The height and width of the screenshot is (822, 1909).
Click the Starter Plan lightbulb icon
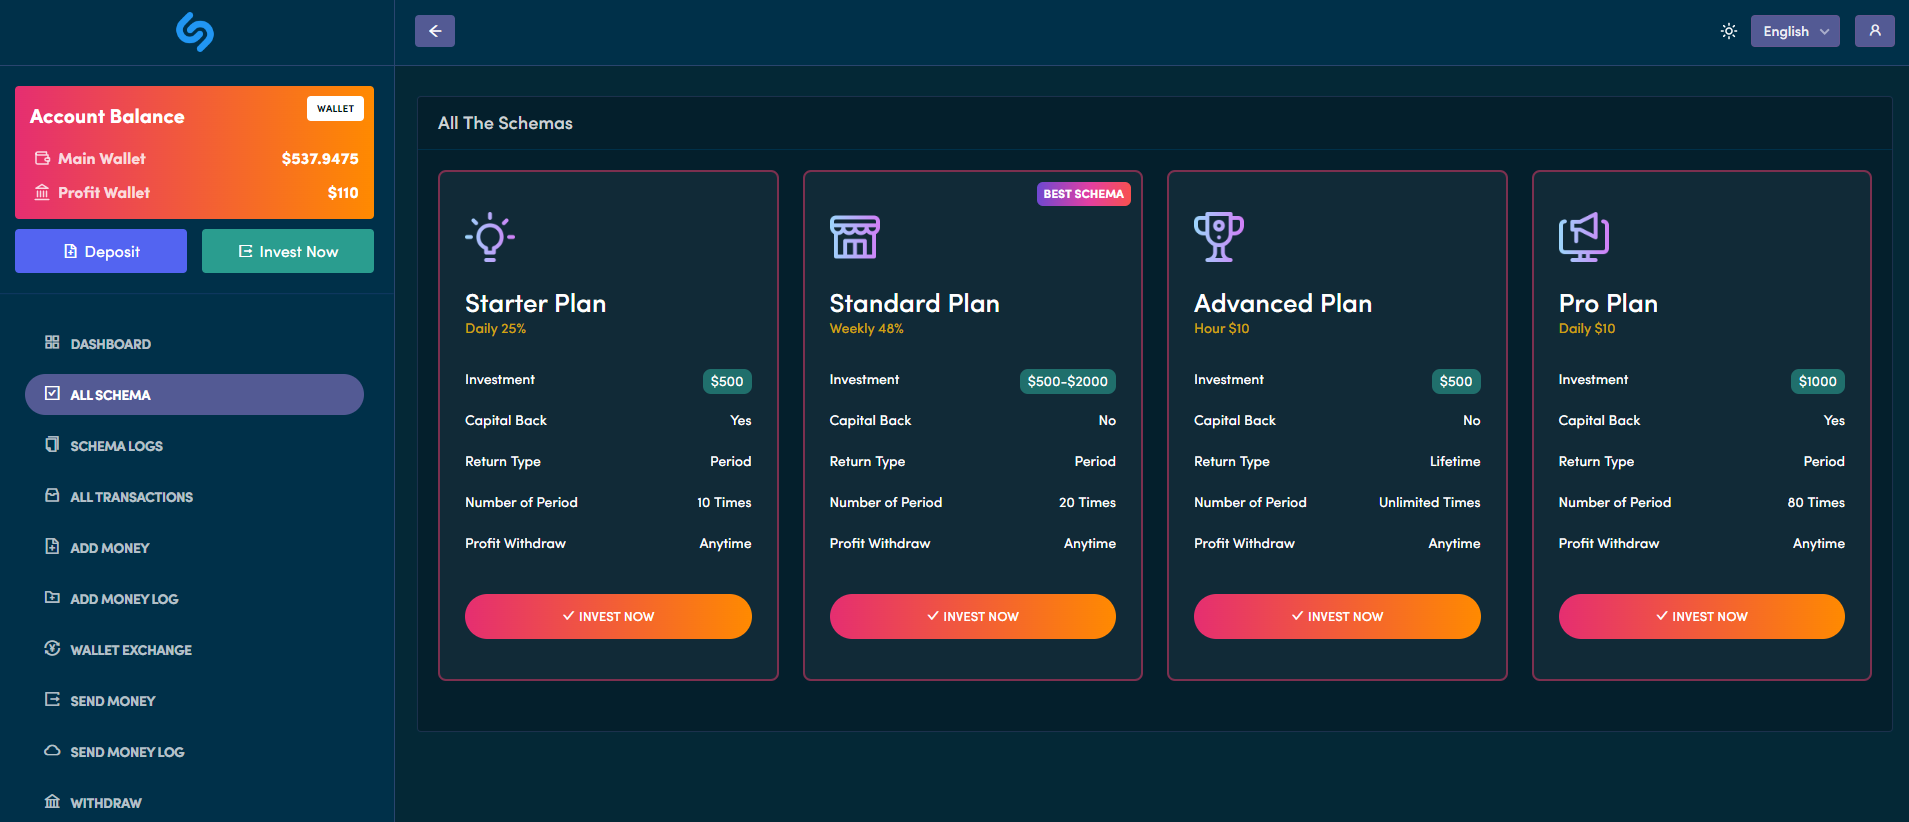pos(490,237)
